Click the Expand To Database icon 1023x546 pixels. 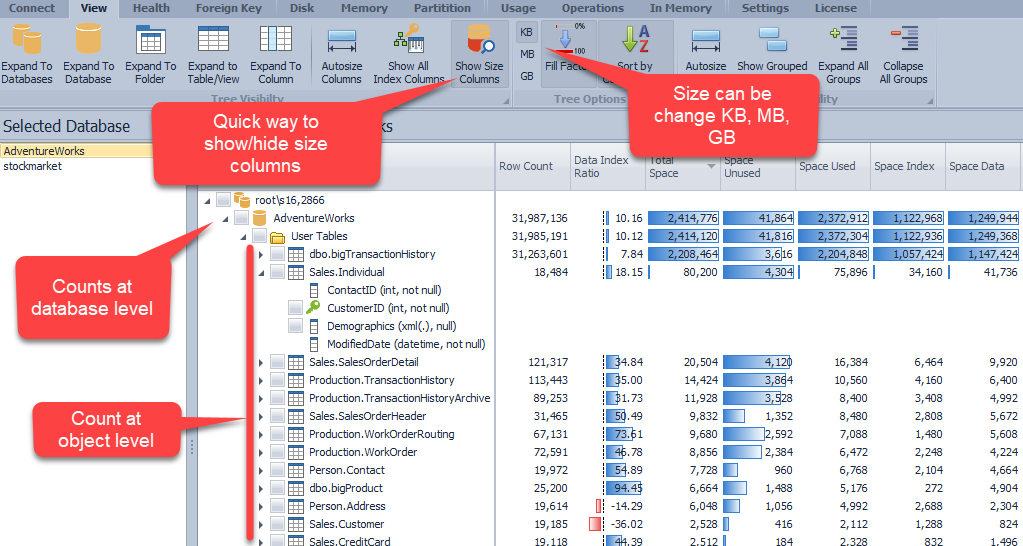(x=88, y=39)
